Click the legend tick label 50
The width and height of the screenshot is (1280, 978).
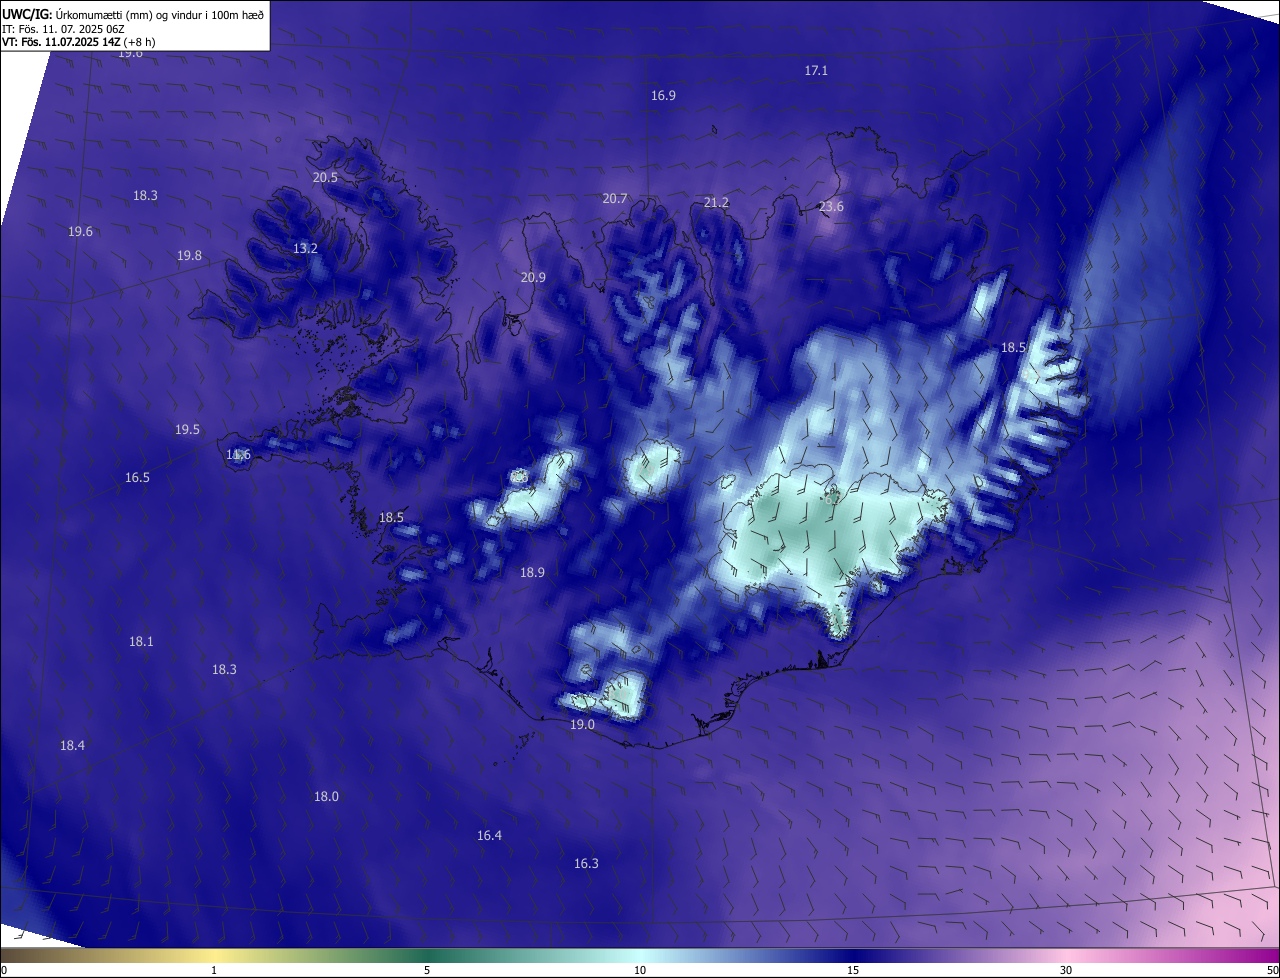pyautogui.click(x=1272, y=971)
